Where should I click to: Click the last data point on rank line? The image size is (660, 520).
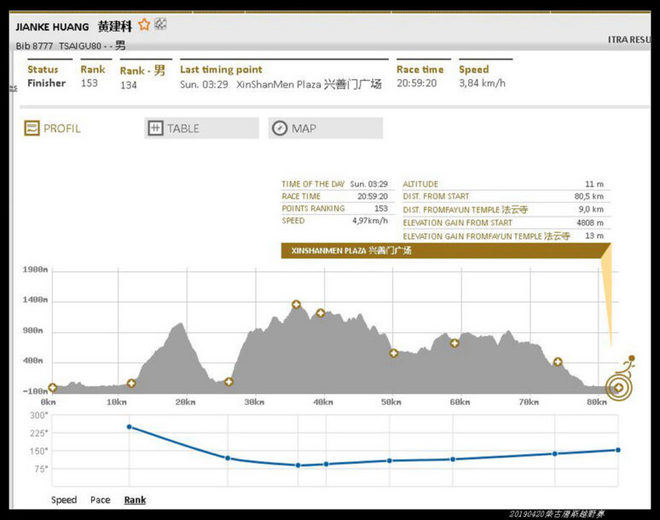[x=619, y=450]
